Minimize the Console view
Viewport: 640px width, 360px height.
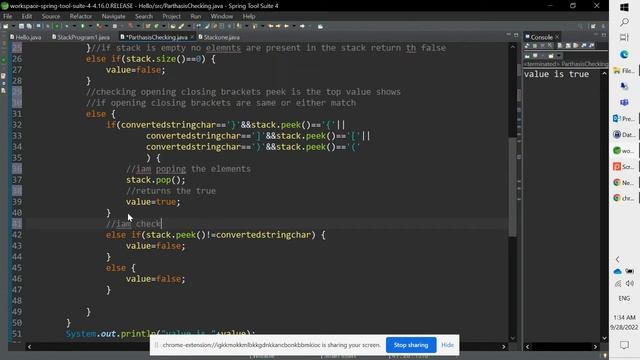pyautogui.click(x=596, y=35)
